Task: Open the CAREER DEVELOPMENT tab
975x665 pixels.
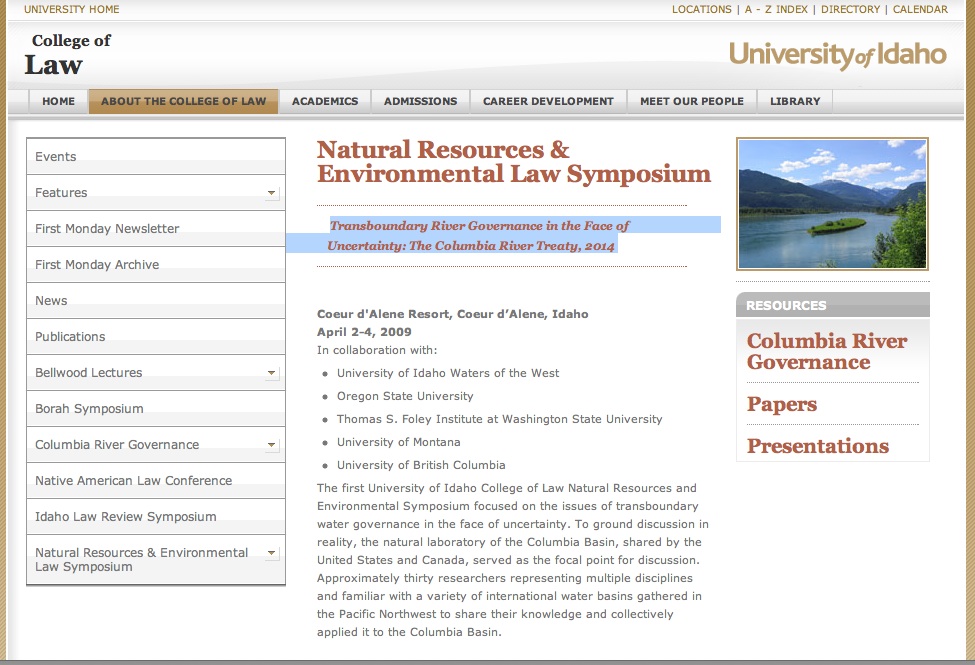Action: click(548, 101)
